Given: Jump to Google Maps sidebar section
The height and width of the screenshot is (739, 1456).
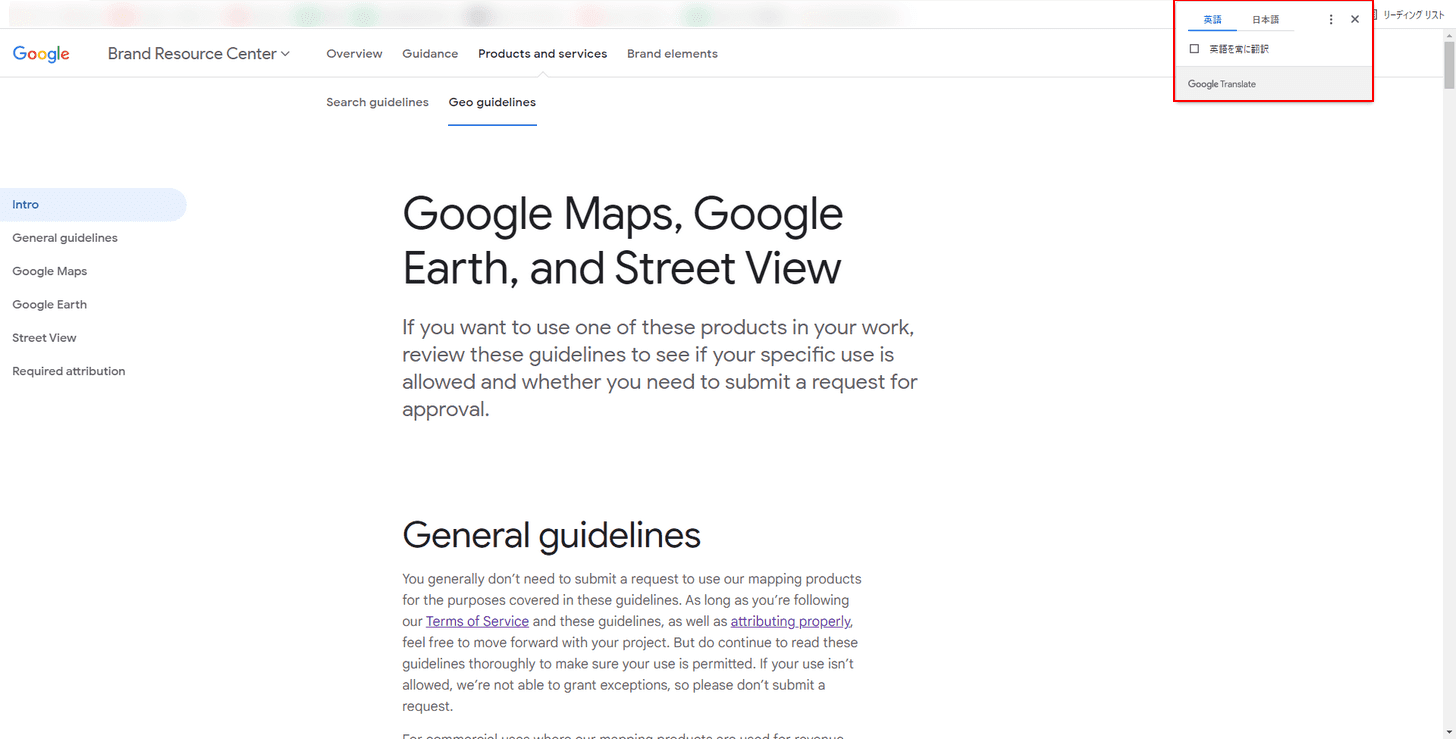Looking at the screenshot, I should click(x=50, y=271).
